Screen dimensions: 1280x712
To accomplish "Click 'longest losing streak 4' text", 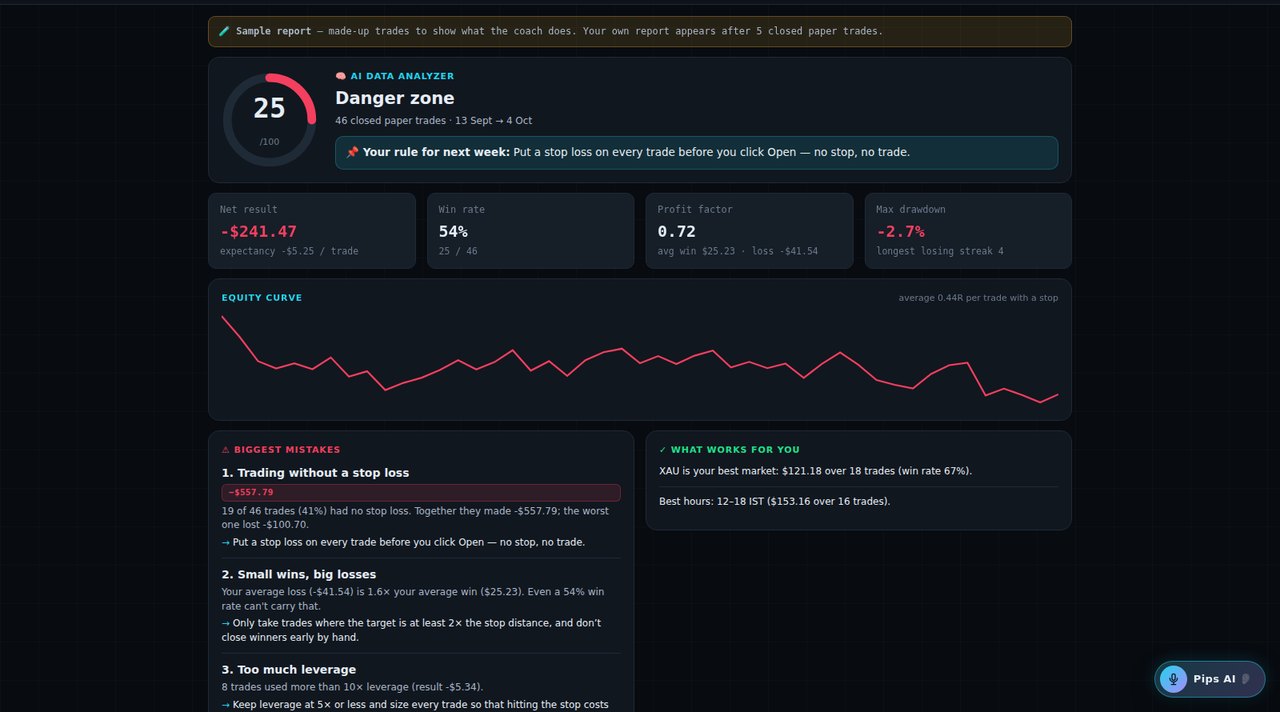I will click(x=940, y=251).
